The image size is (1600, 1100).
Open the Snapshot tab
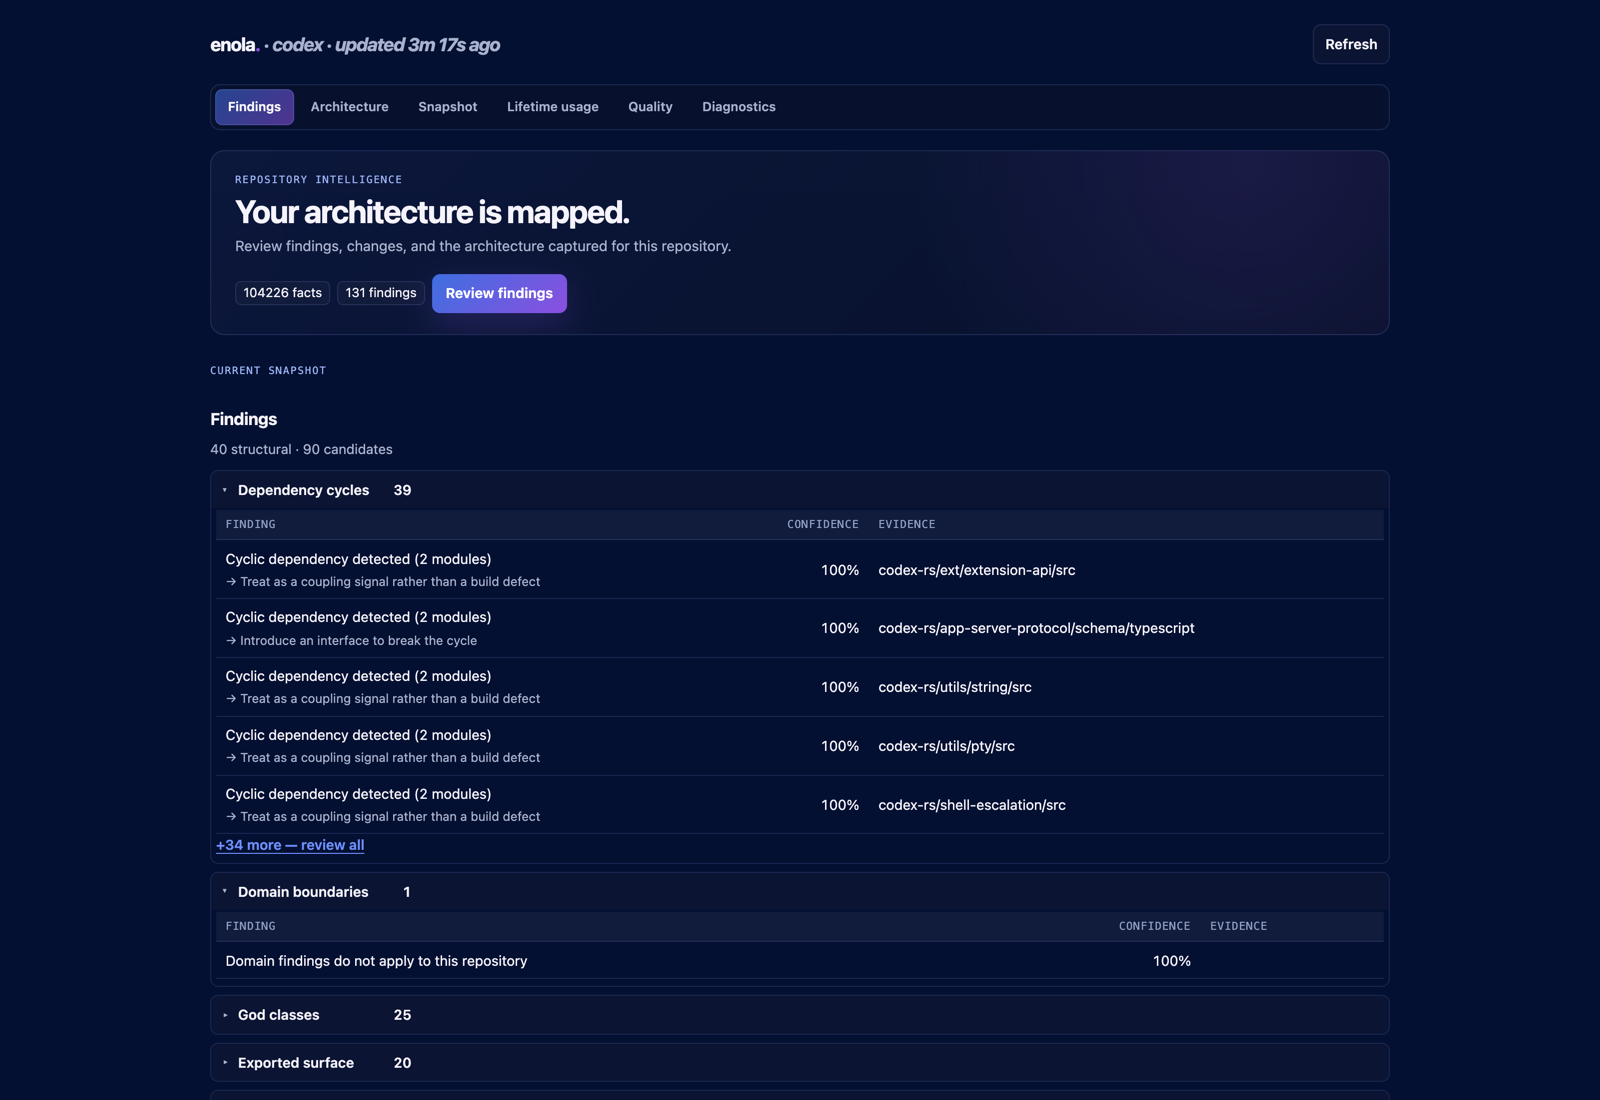pos(447,107)
